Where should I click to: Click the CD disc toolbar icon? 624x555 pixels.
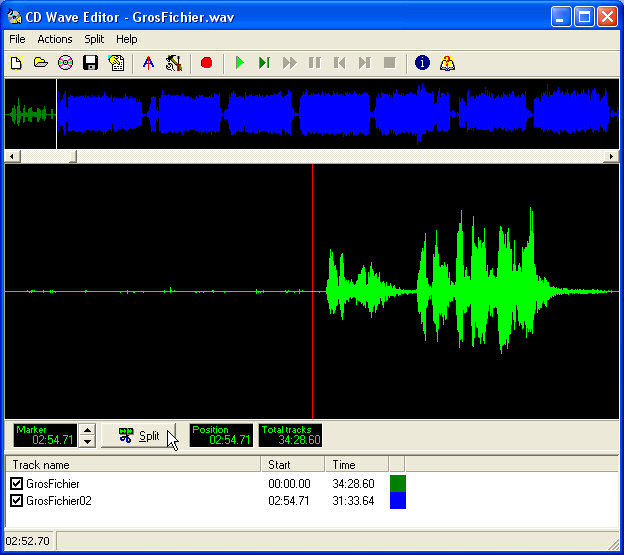point(66,63)
